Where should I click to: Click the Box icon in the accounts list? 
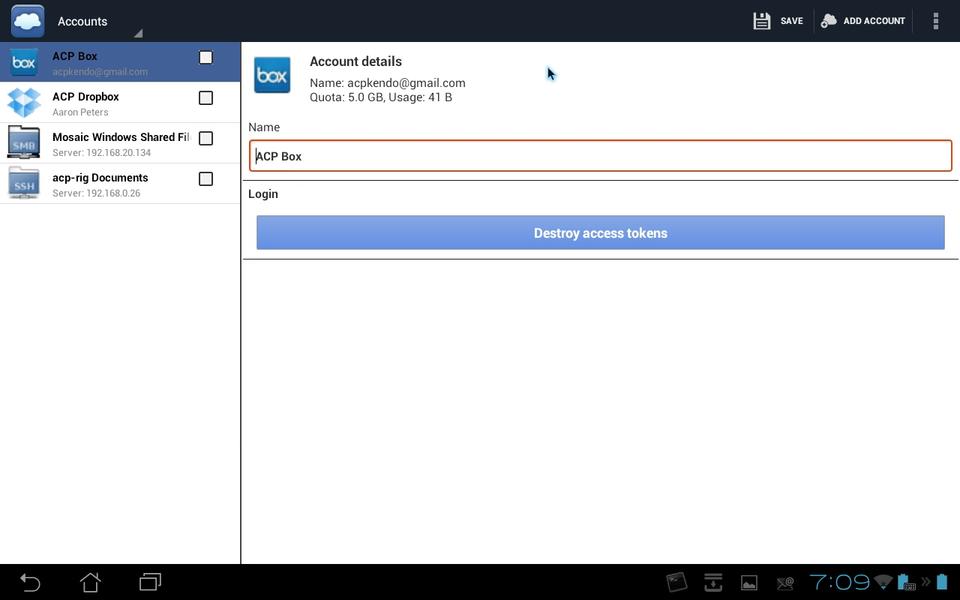24,63
